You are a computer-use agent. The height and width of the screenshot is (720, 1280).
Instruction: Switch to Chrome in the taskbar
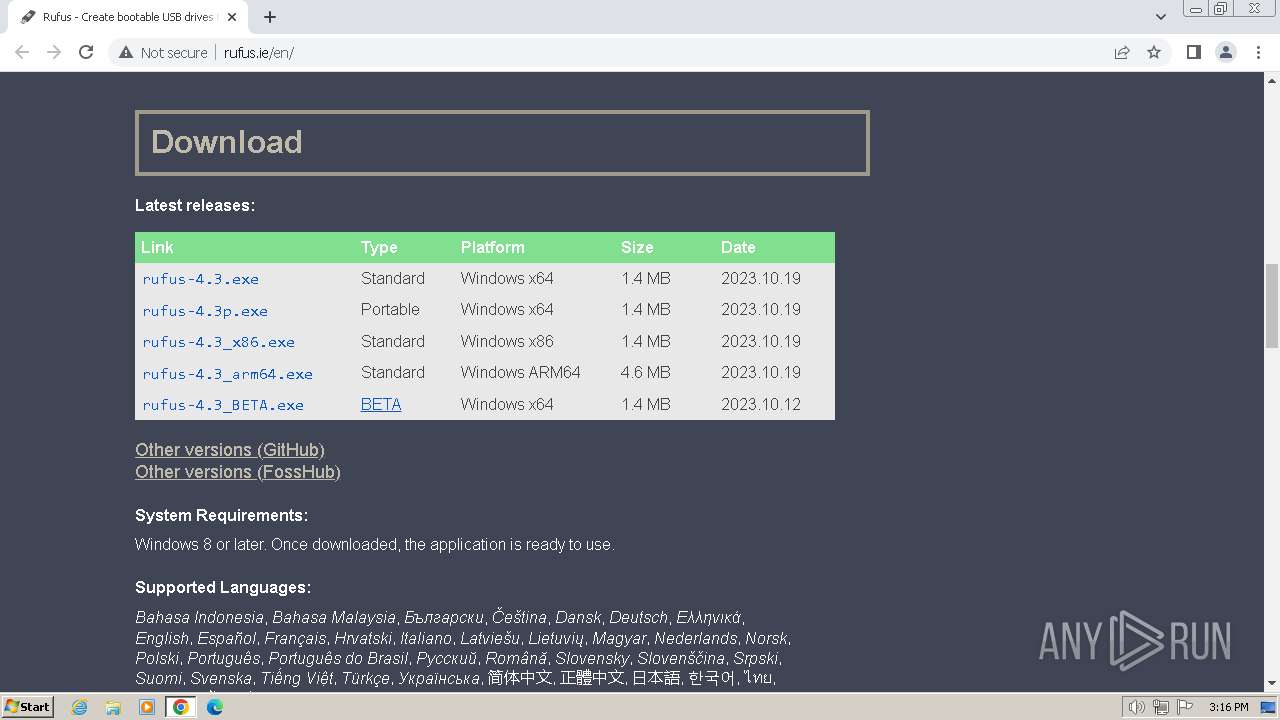[180, 707]
